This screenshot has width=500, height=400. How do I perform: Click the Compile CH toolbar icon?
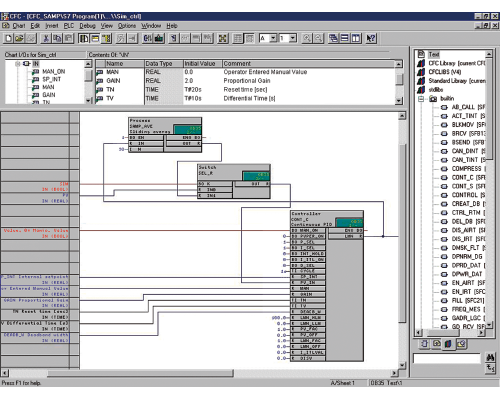coord(148,38)
